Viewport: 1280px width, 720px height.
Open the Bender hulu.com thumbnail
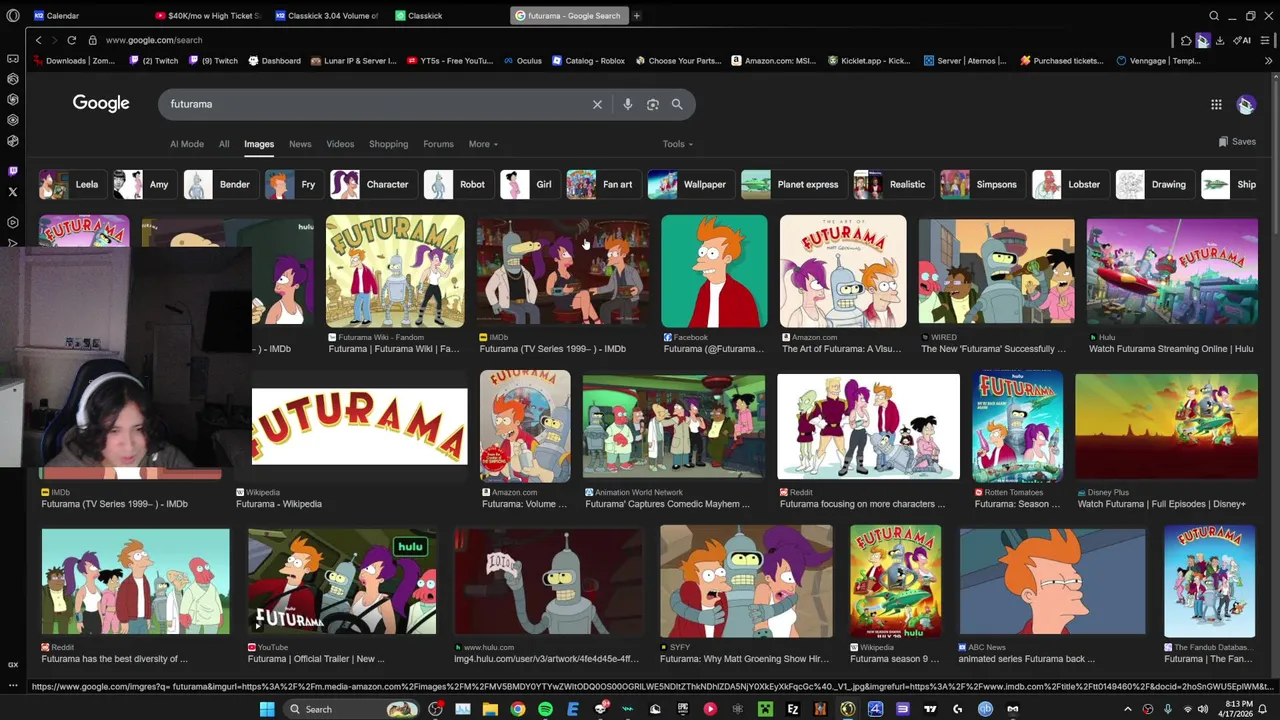click(x=548, y=581)
